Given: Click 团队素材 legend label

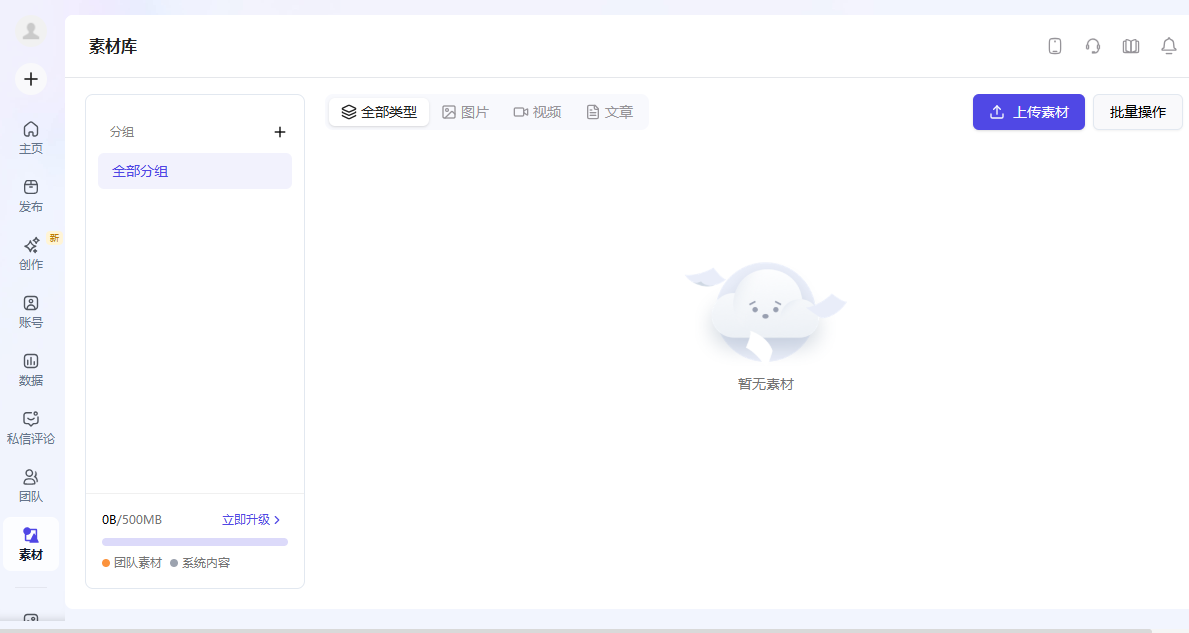Looking at the screenshot, I should click(x=137, y=563).
